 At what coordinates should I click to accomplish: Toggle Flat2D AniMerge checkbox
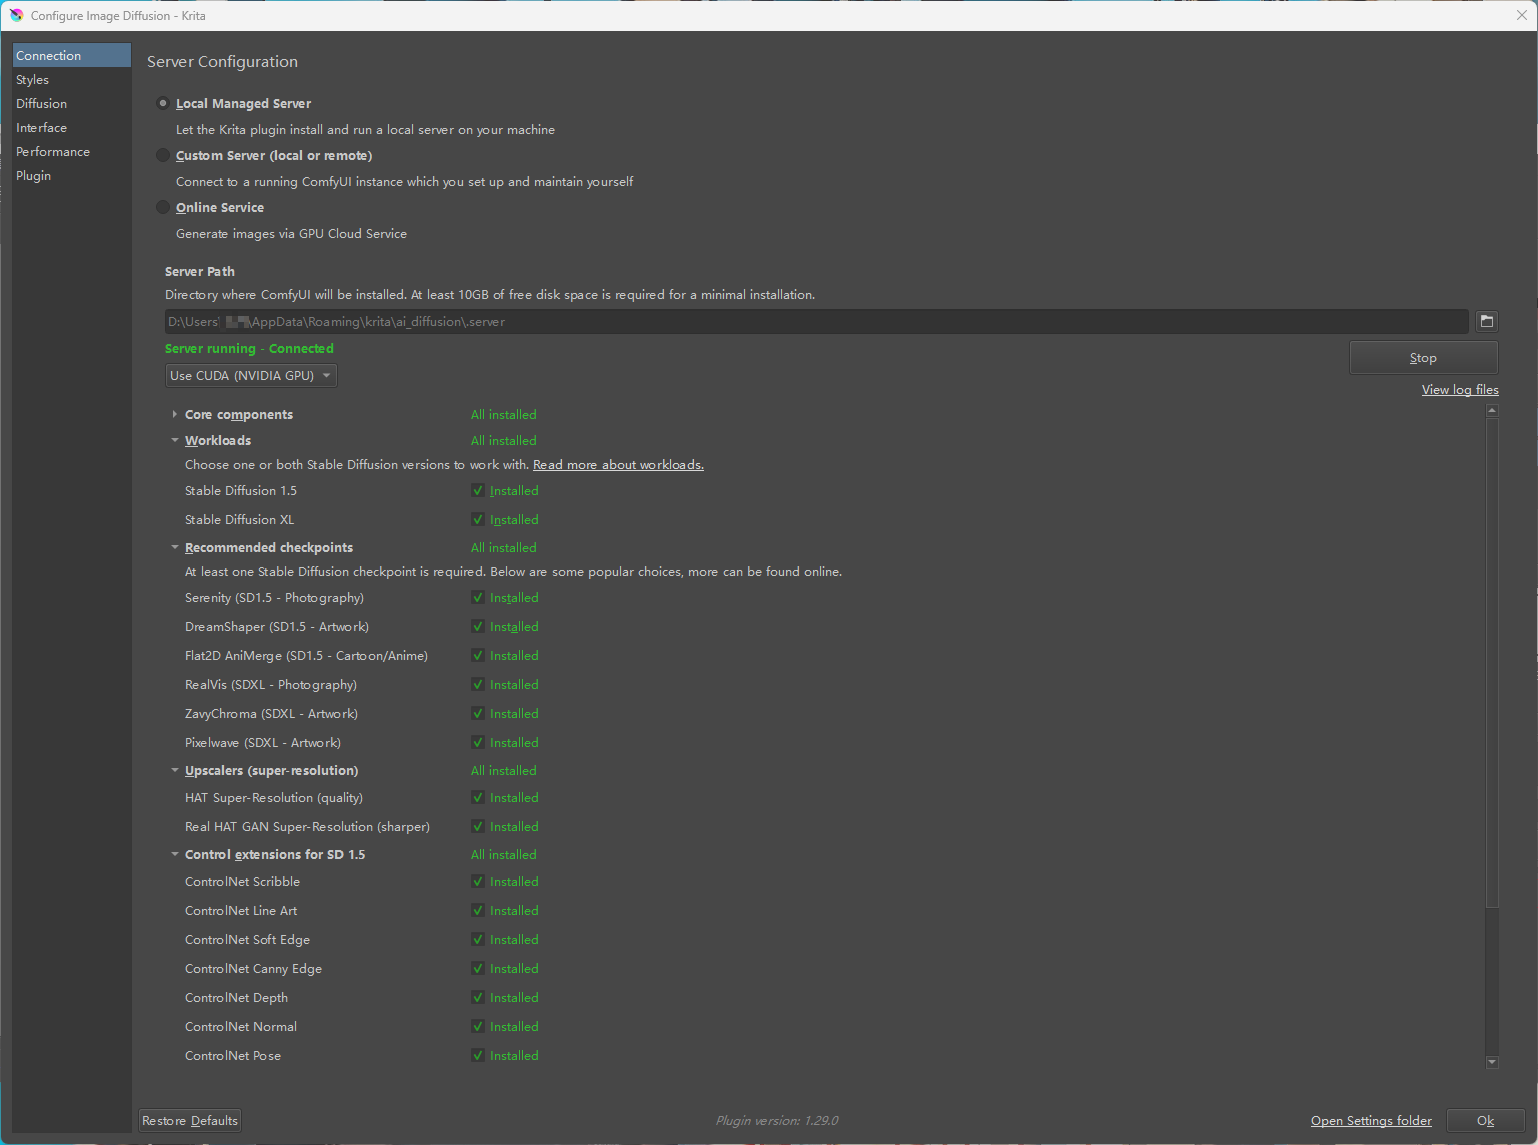pyautogui.click(x=478, y=656)
